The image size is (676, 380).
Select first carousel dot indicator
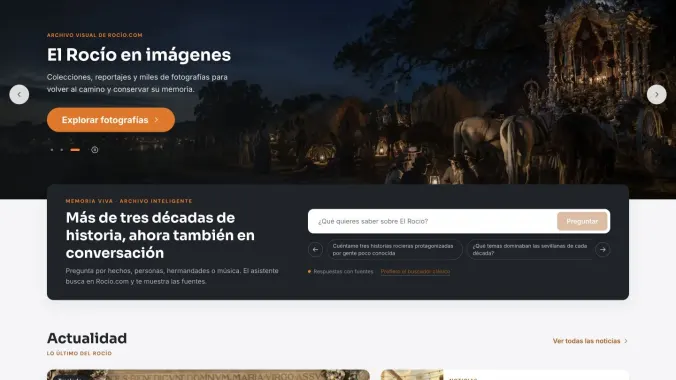click(52, 150)
